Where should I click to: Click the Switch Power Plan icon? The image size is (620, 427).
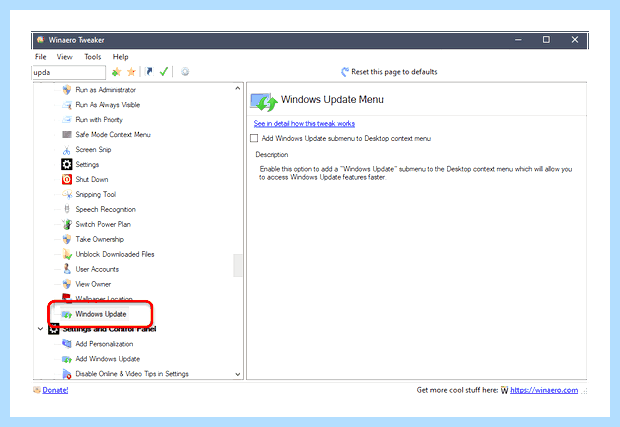67,224
